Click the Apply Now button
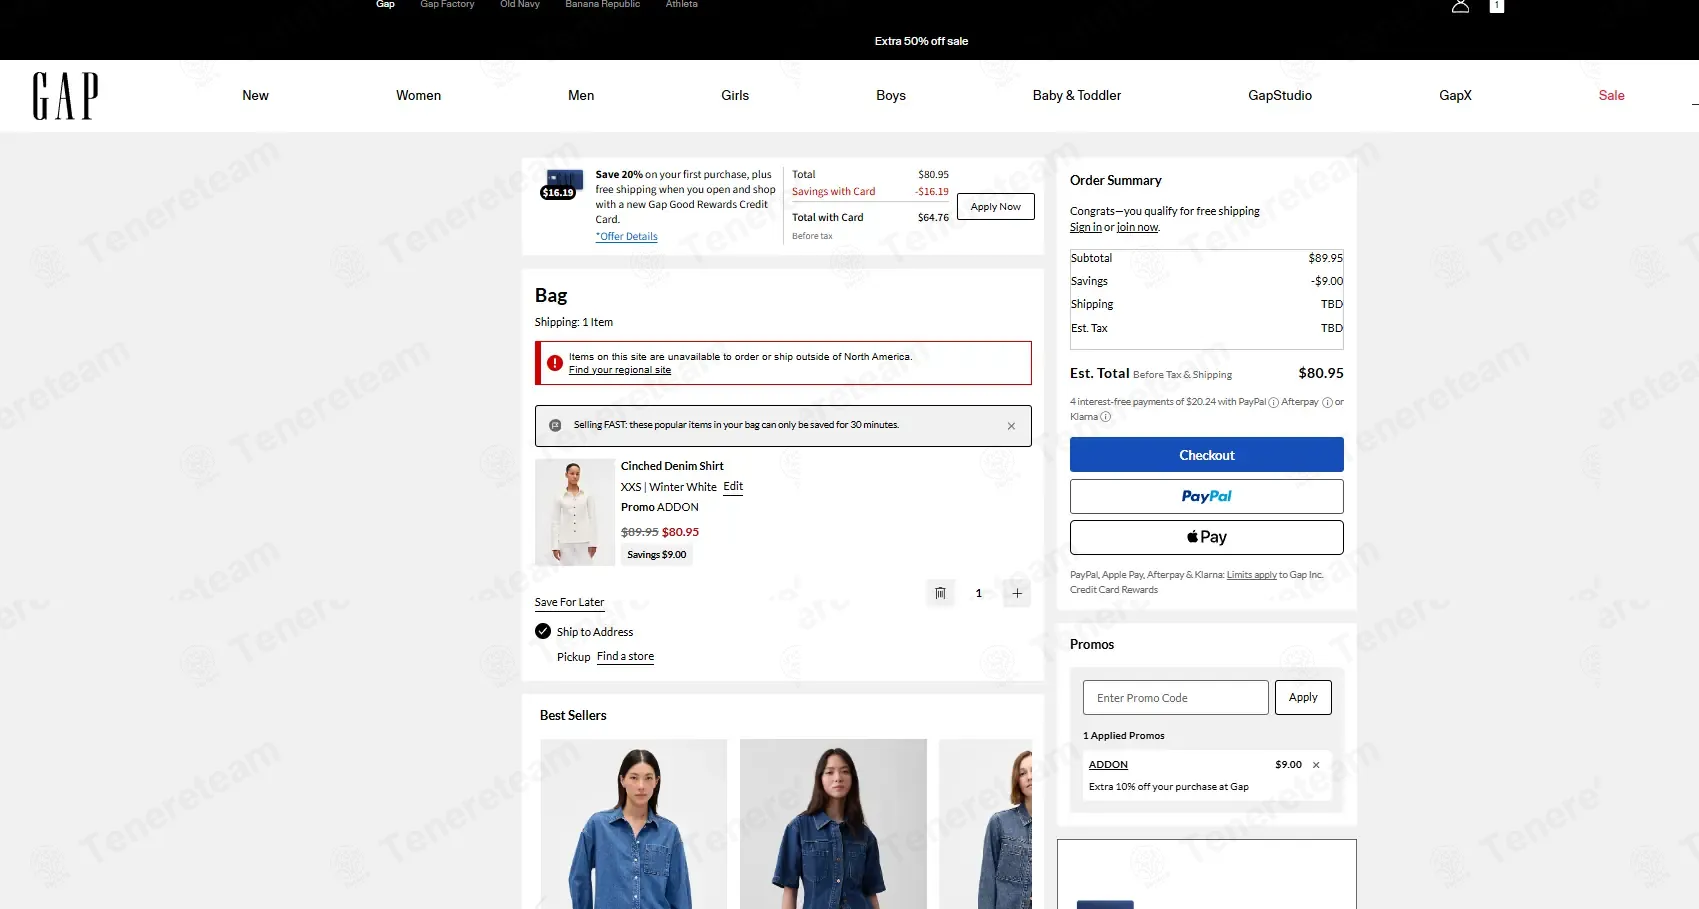The width and height of the screenshot is (1699, 909). (x=996, y=207)
